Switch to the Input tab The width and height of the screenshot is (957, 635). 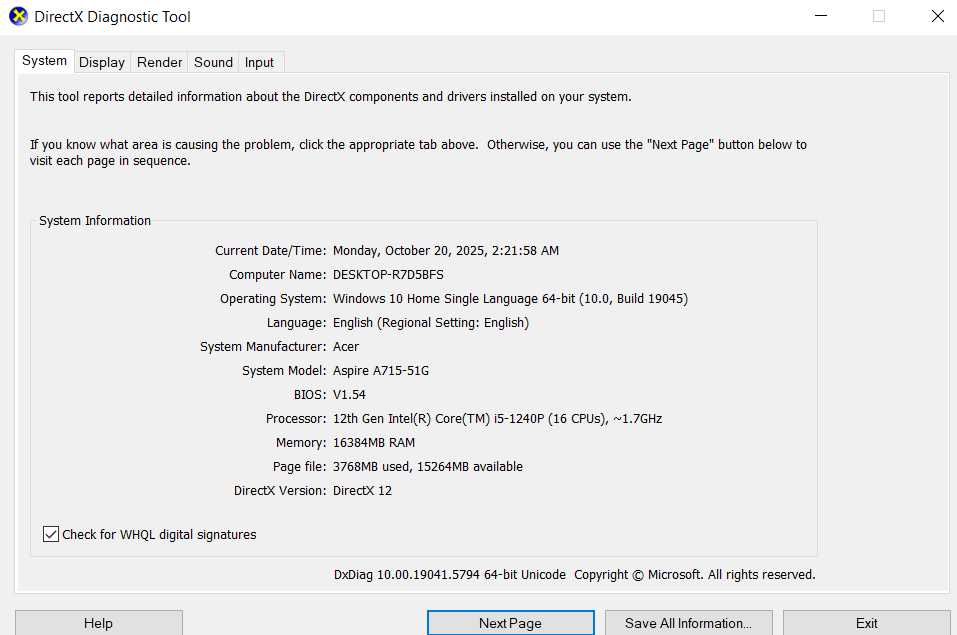coord(258,61)
